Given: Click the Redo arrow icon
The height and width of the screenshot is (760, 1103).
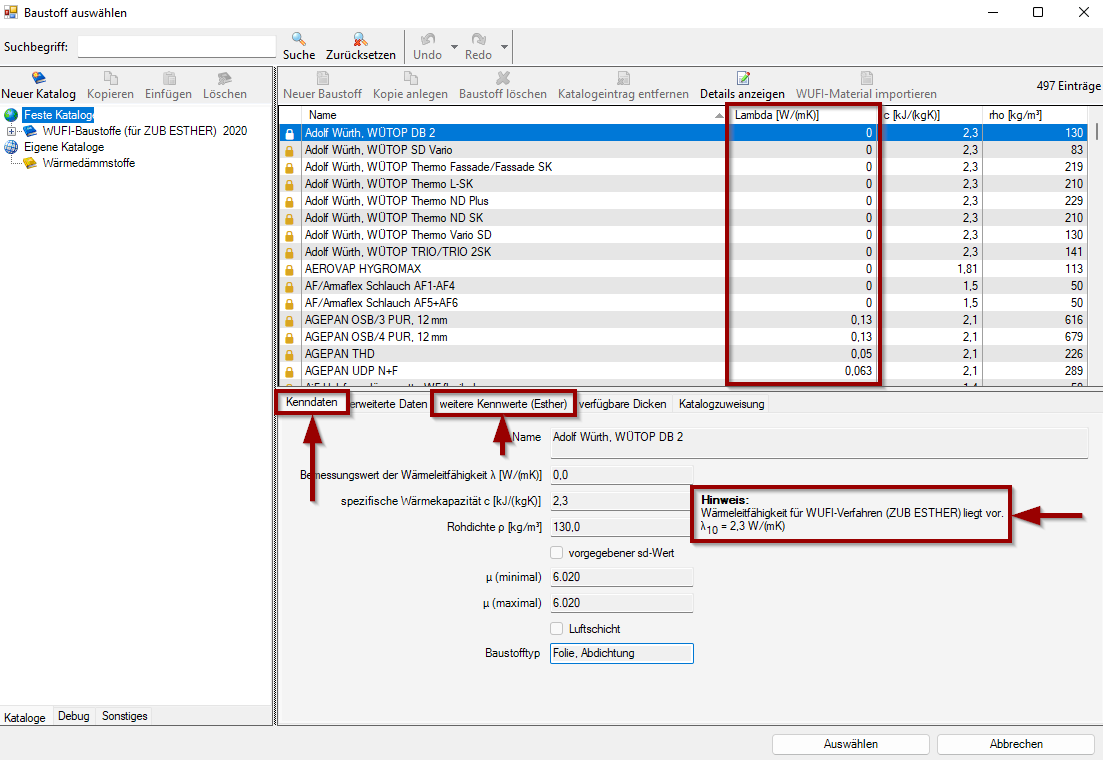Looking at the screenshot, I should pyautogui.click(x=478, y=40).
